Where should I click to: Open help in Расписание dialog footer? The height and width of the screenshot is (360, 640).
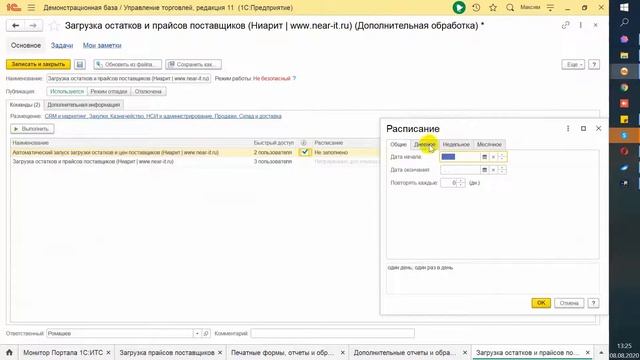click(593, 303)
